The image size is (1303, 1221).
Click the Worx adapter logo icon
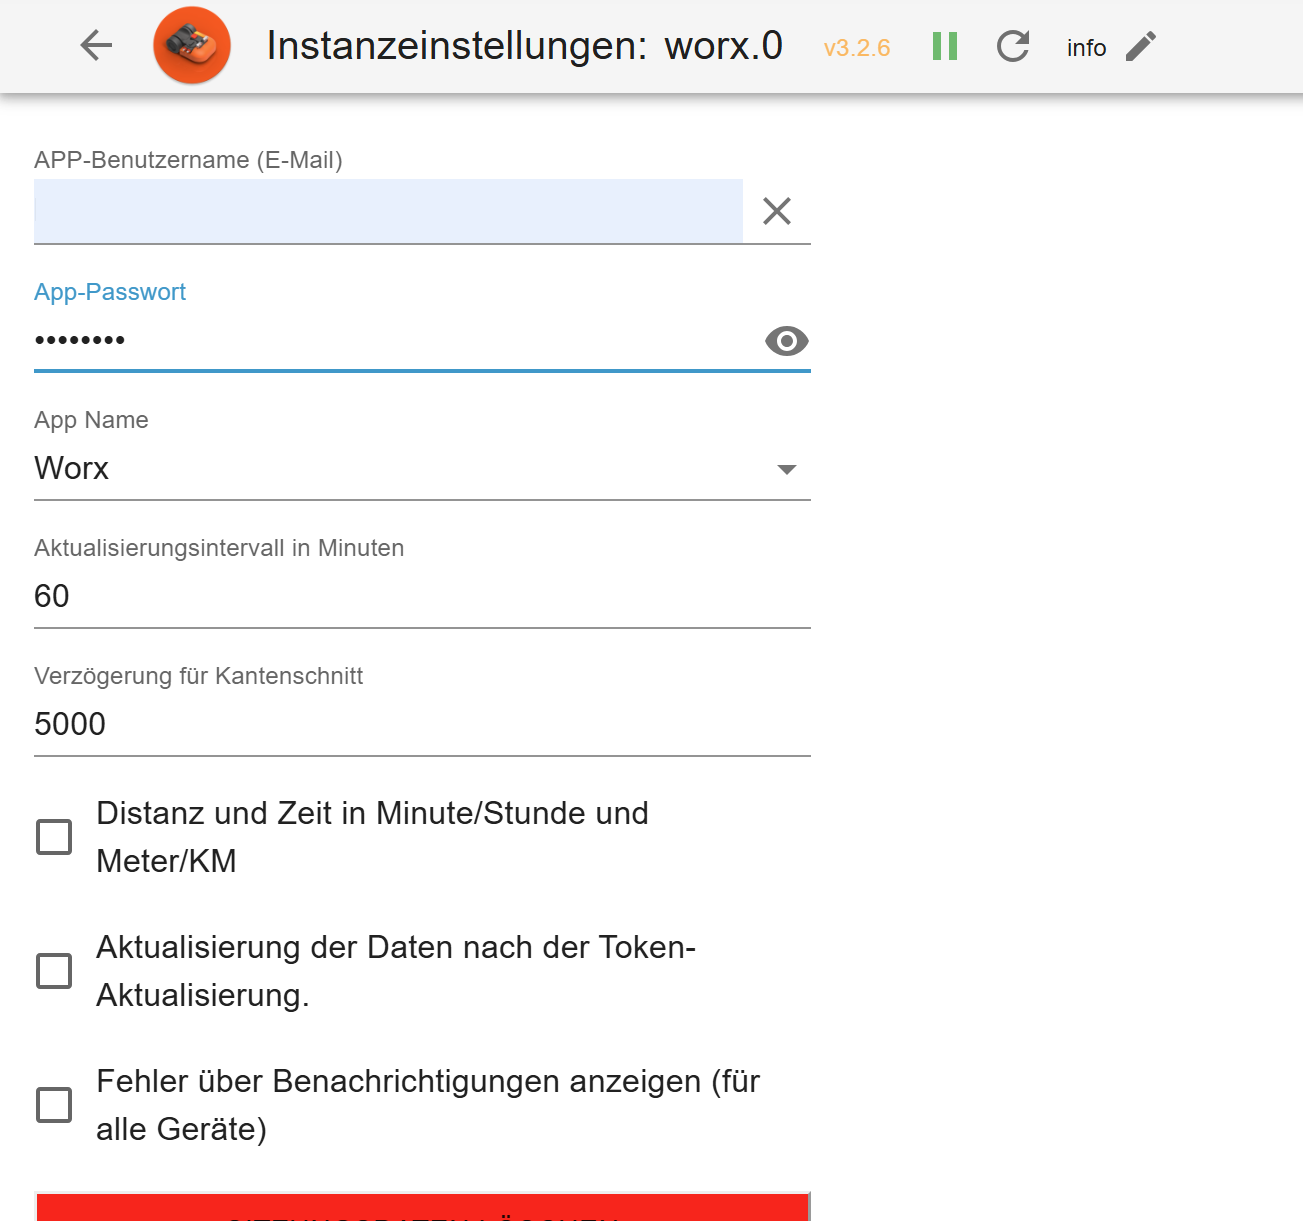[192, 45]
